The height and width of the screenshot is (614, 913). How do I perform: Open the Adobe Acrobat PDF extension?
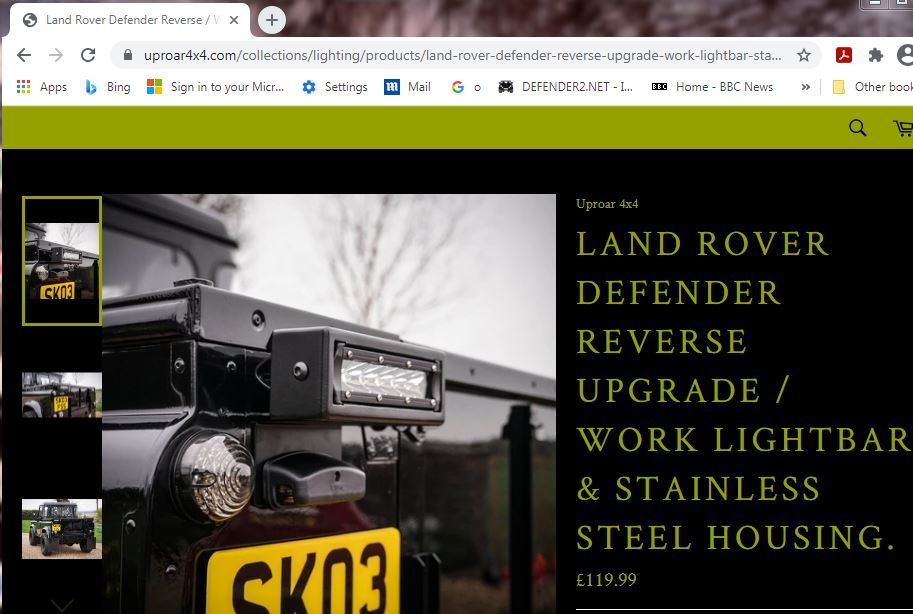(x=844, y=55)
